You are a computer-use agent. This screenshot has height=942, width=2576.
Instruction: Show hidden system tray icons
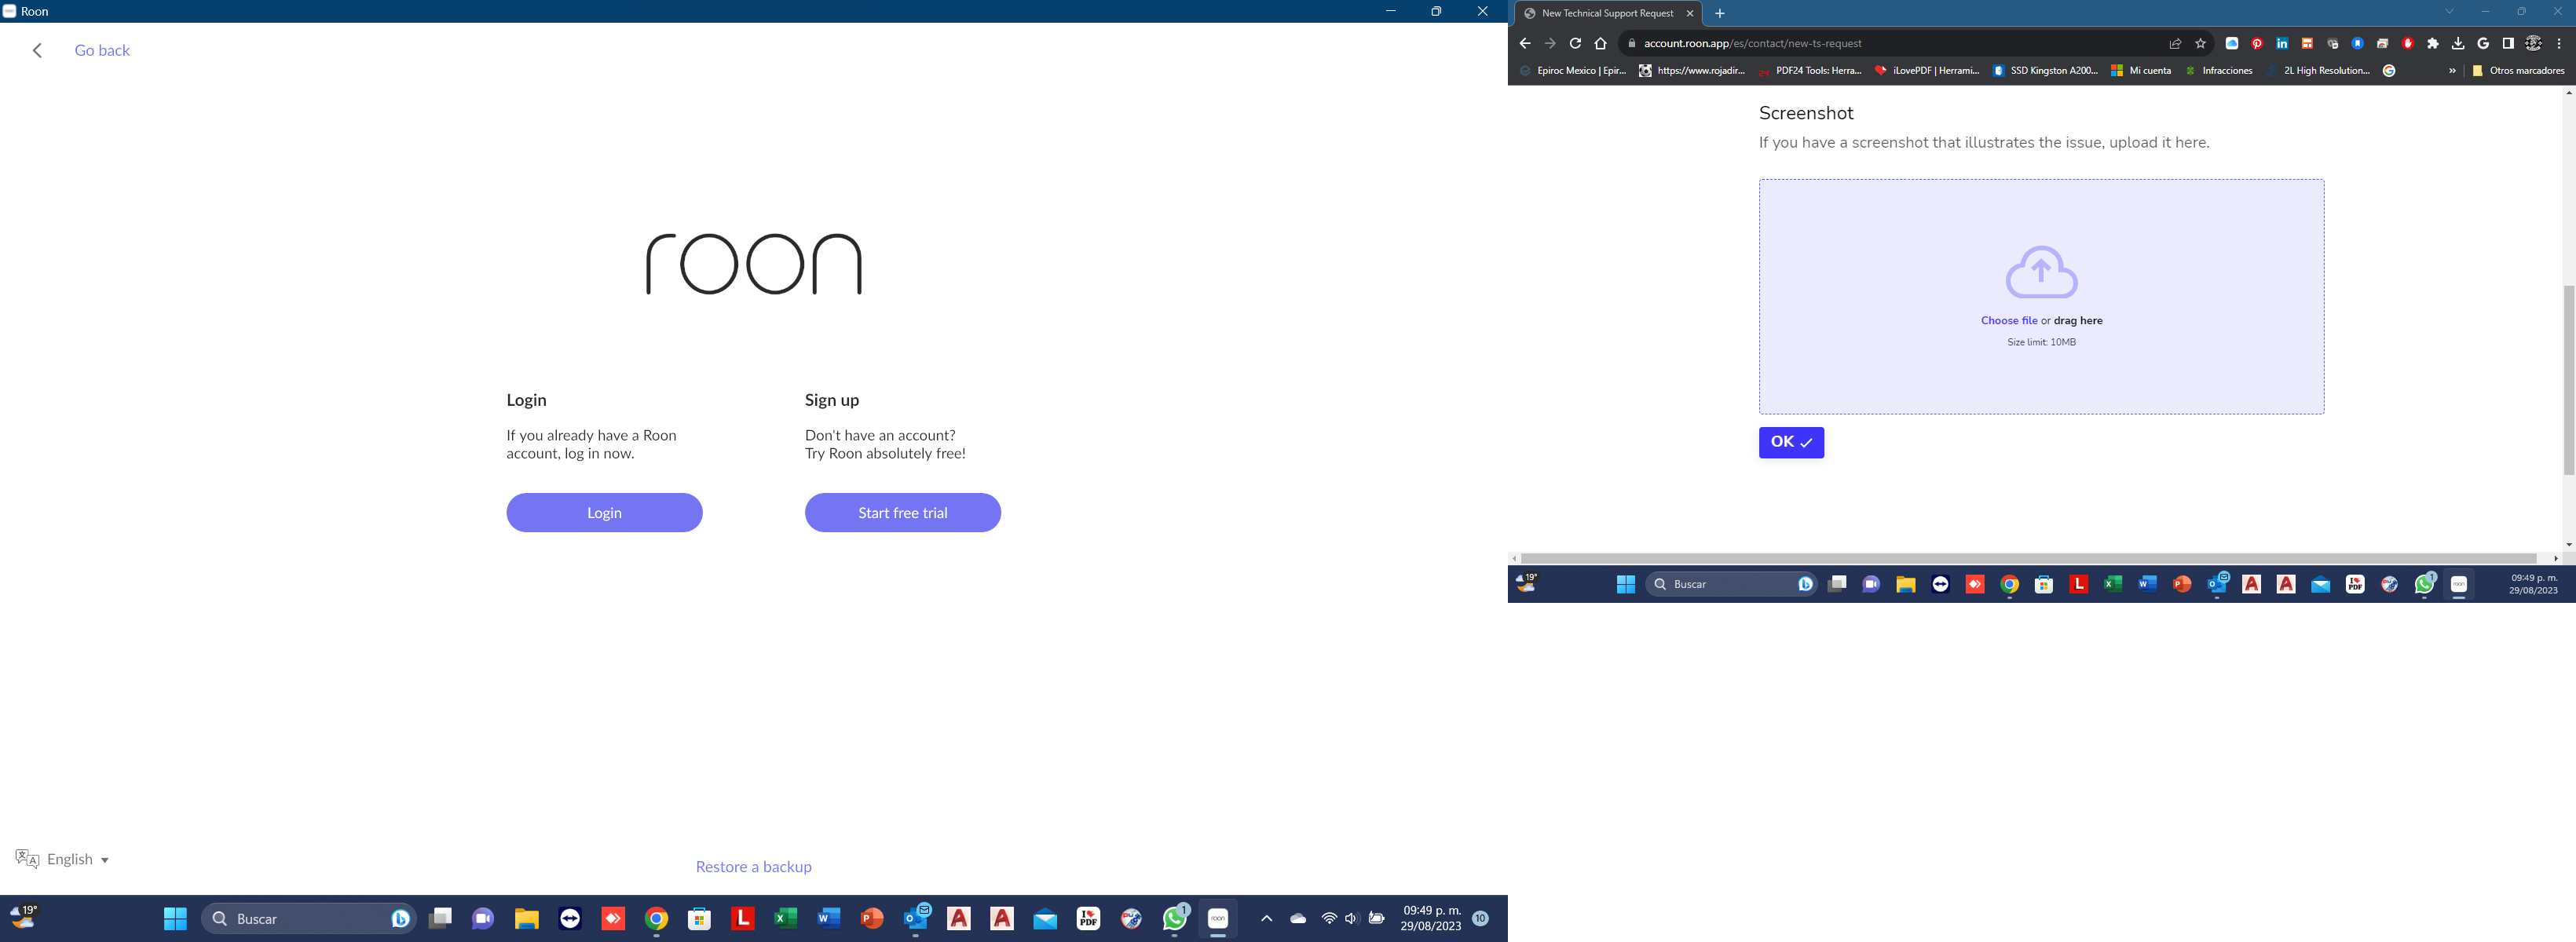[x=1266, y=918]
